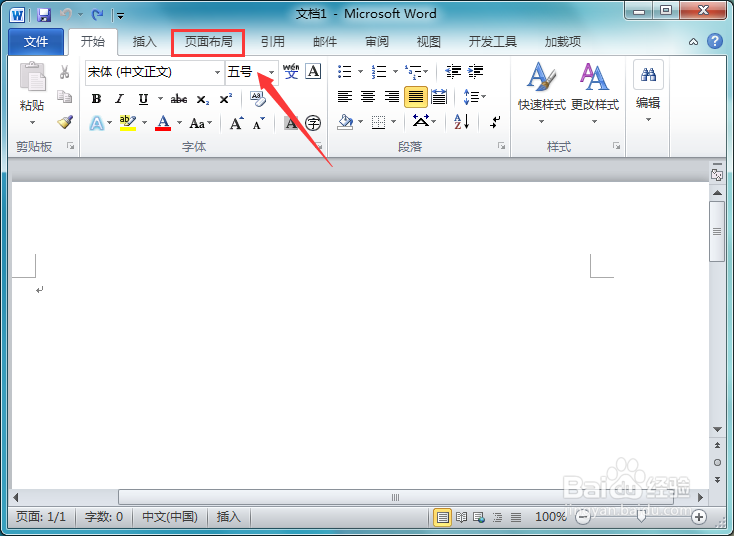734x536 pixels.
Task: Click the Shrink Font icon
Action: [258, 123]
